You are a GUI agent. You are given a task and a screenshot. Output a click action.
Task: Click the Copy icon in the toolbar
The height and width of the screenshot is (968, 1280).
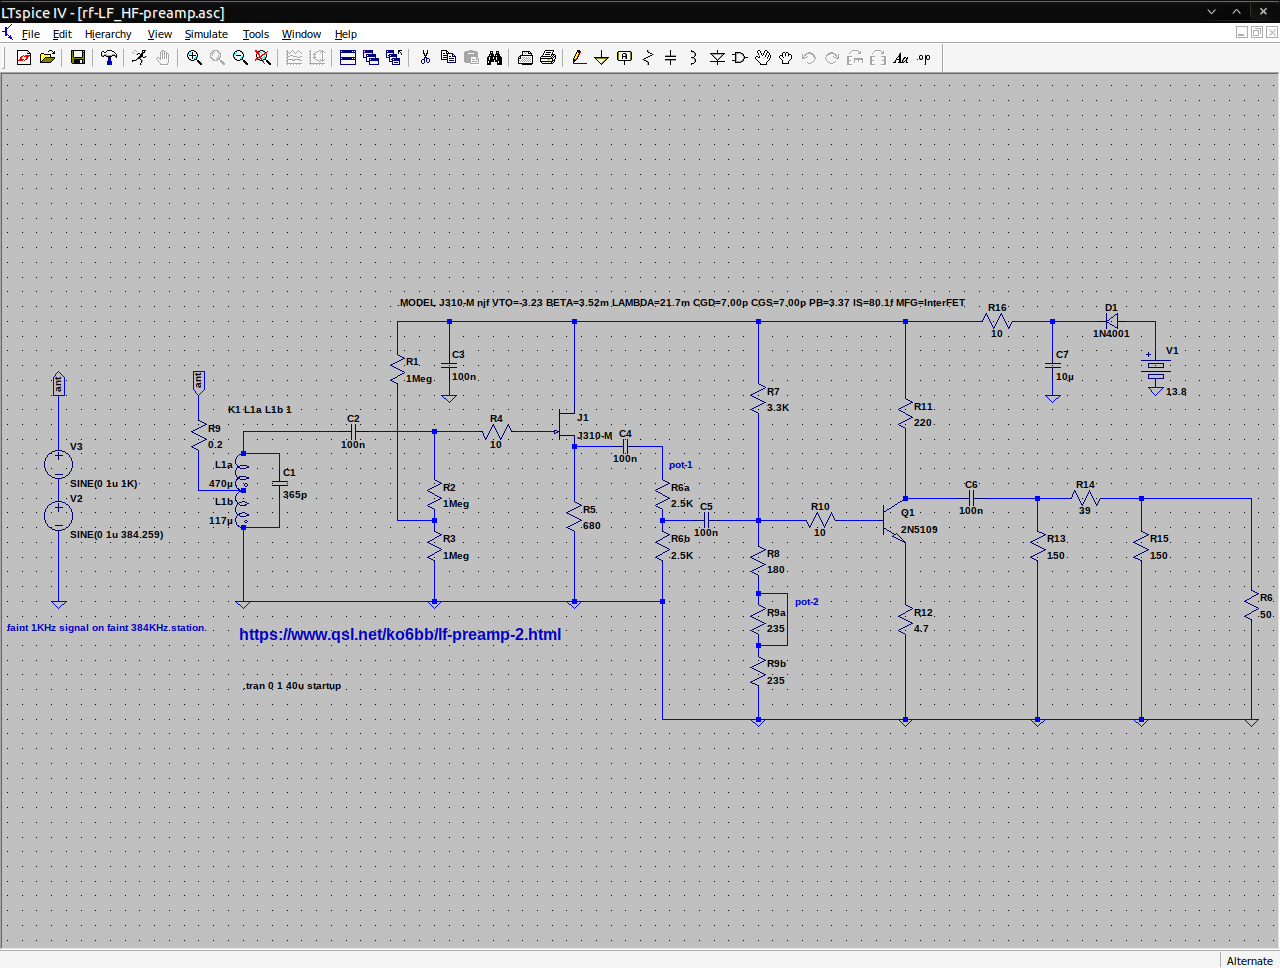[x=448, y=58]
